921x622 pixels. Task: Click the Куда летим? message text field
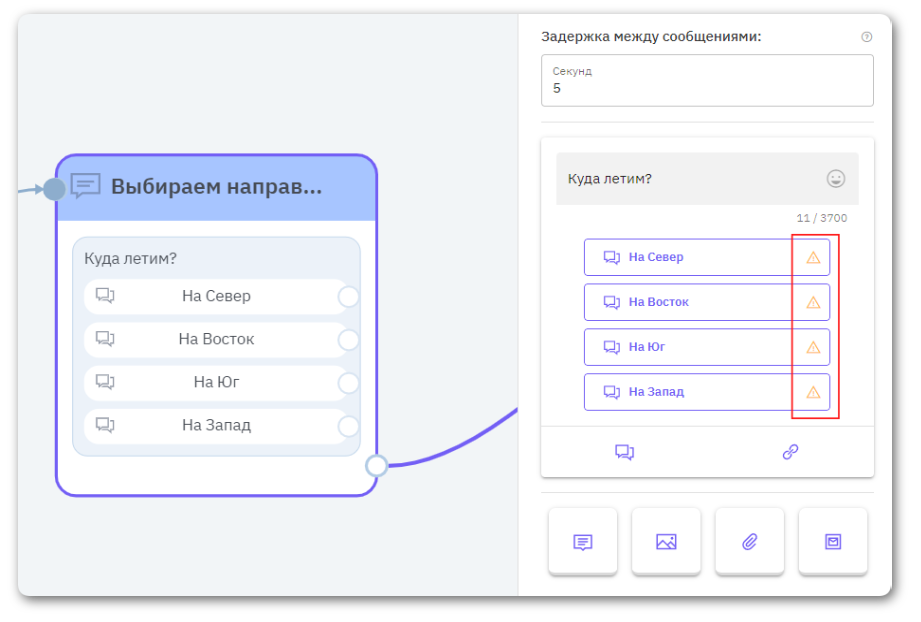(x=707, y=179)
